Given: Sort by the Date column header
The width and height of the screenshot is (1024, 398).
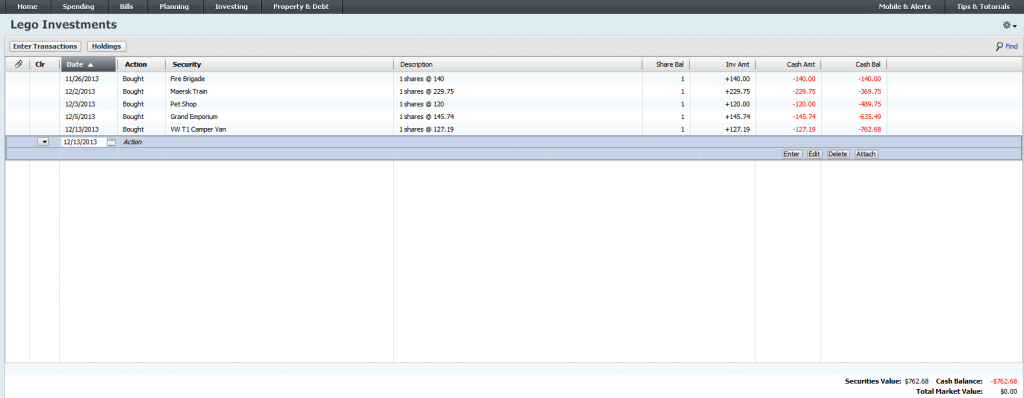Looking at the screenshot, I should (x=88, y=65).
